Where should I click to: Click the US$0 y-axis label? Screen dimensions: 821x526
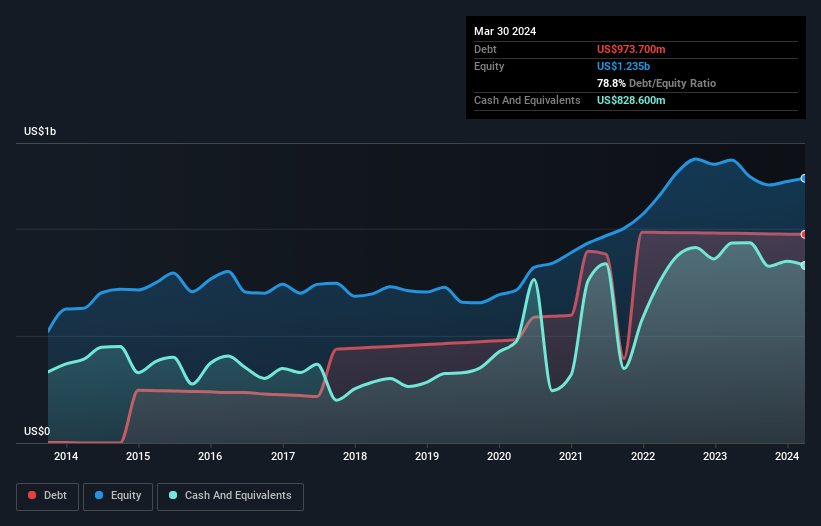point(37,431)
